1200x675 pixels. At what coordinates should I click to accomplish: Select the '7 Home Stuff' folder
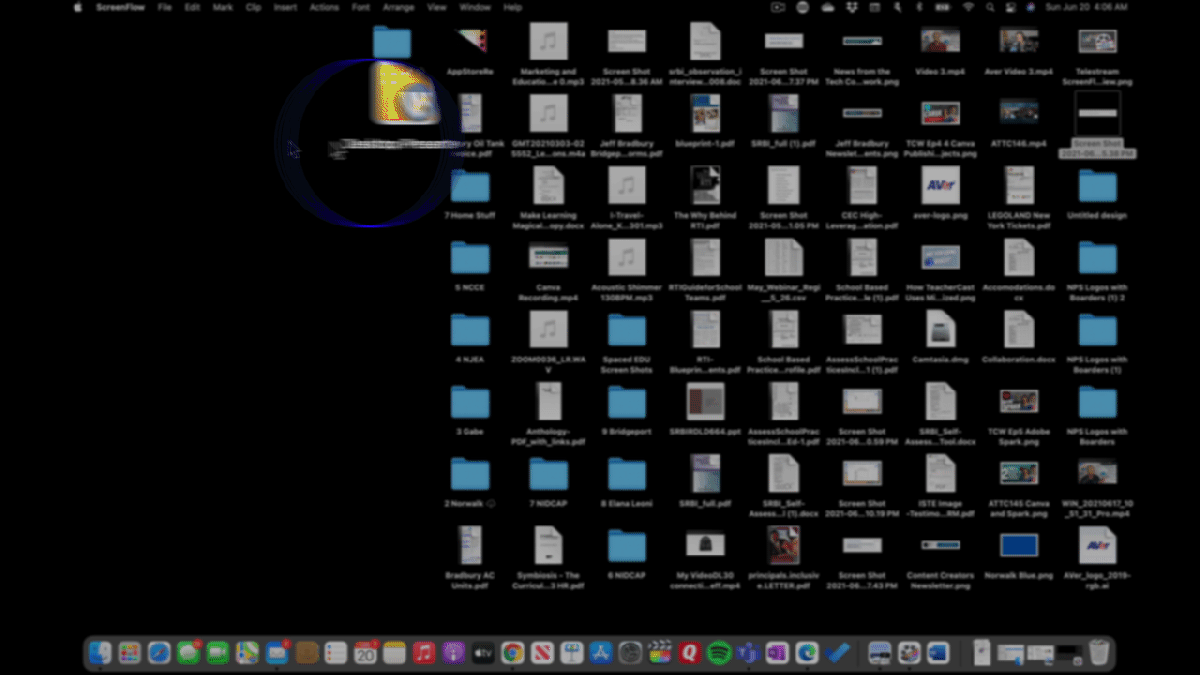click(470, 186)
